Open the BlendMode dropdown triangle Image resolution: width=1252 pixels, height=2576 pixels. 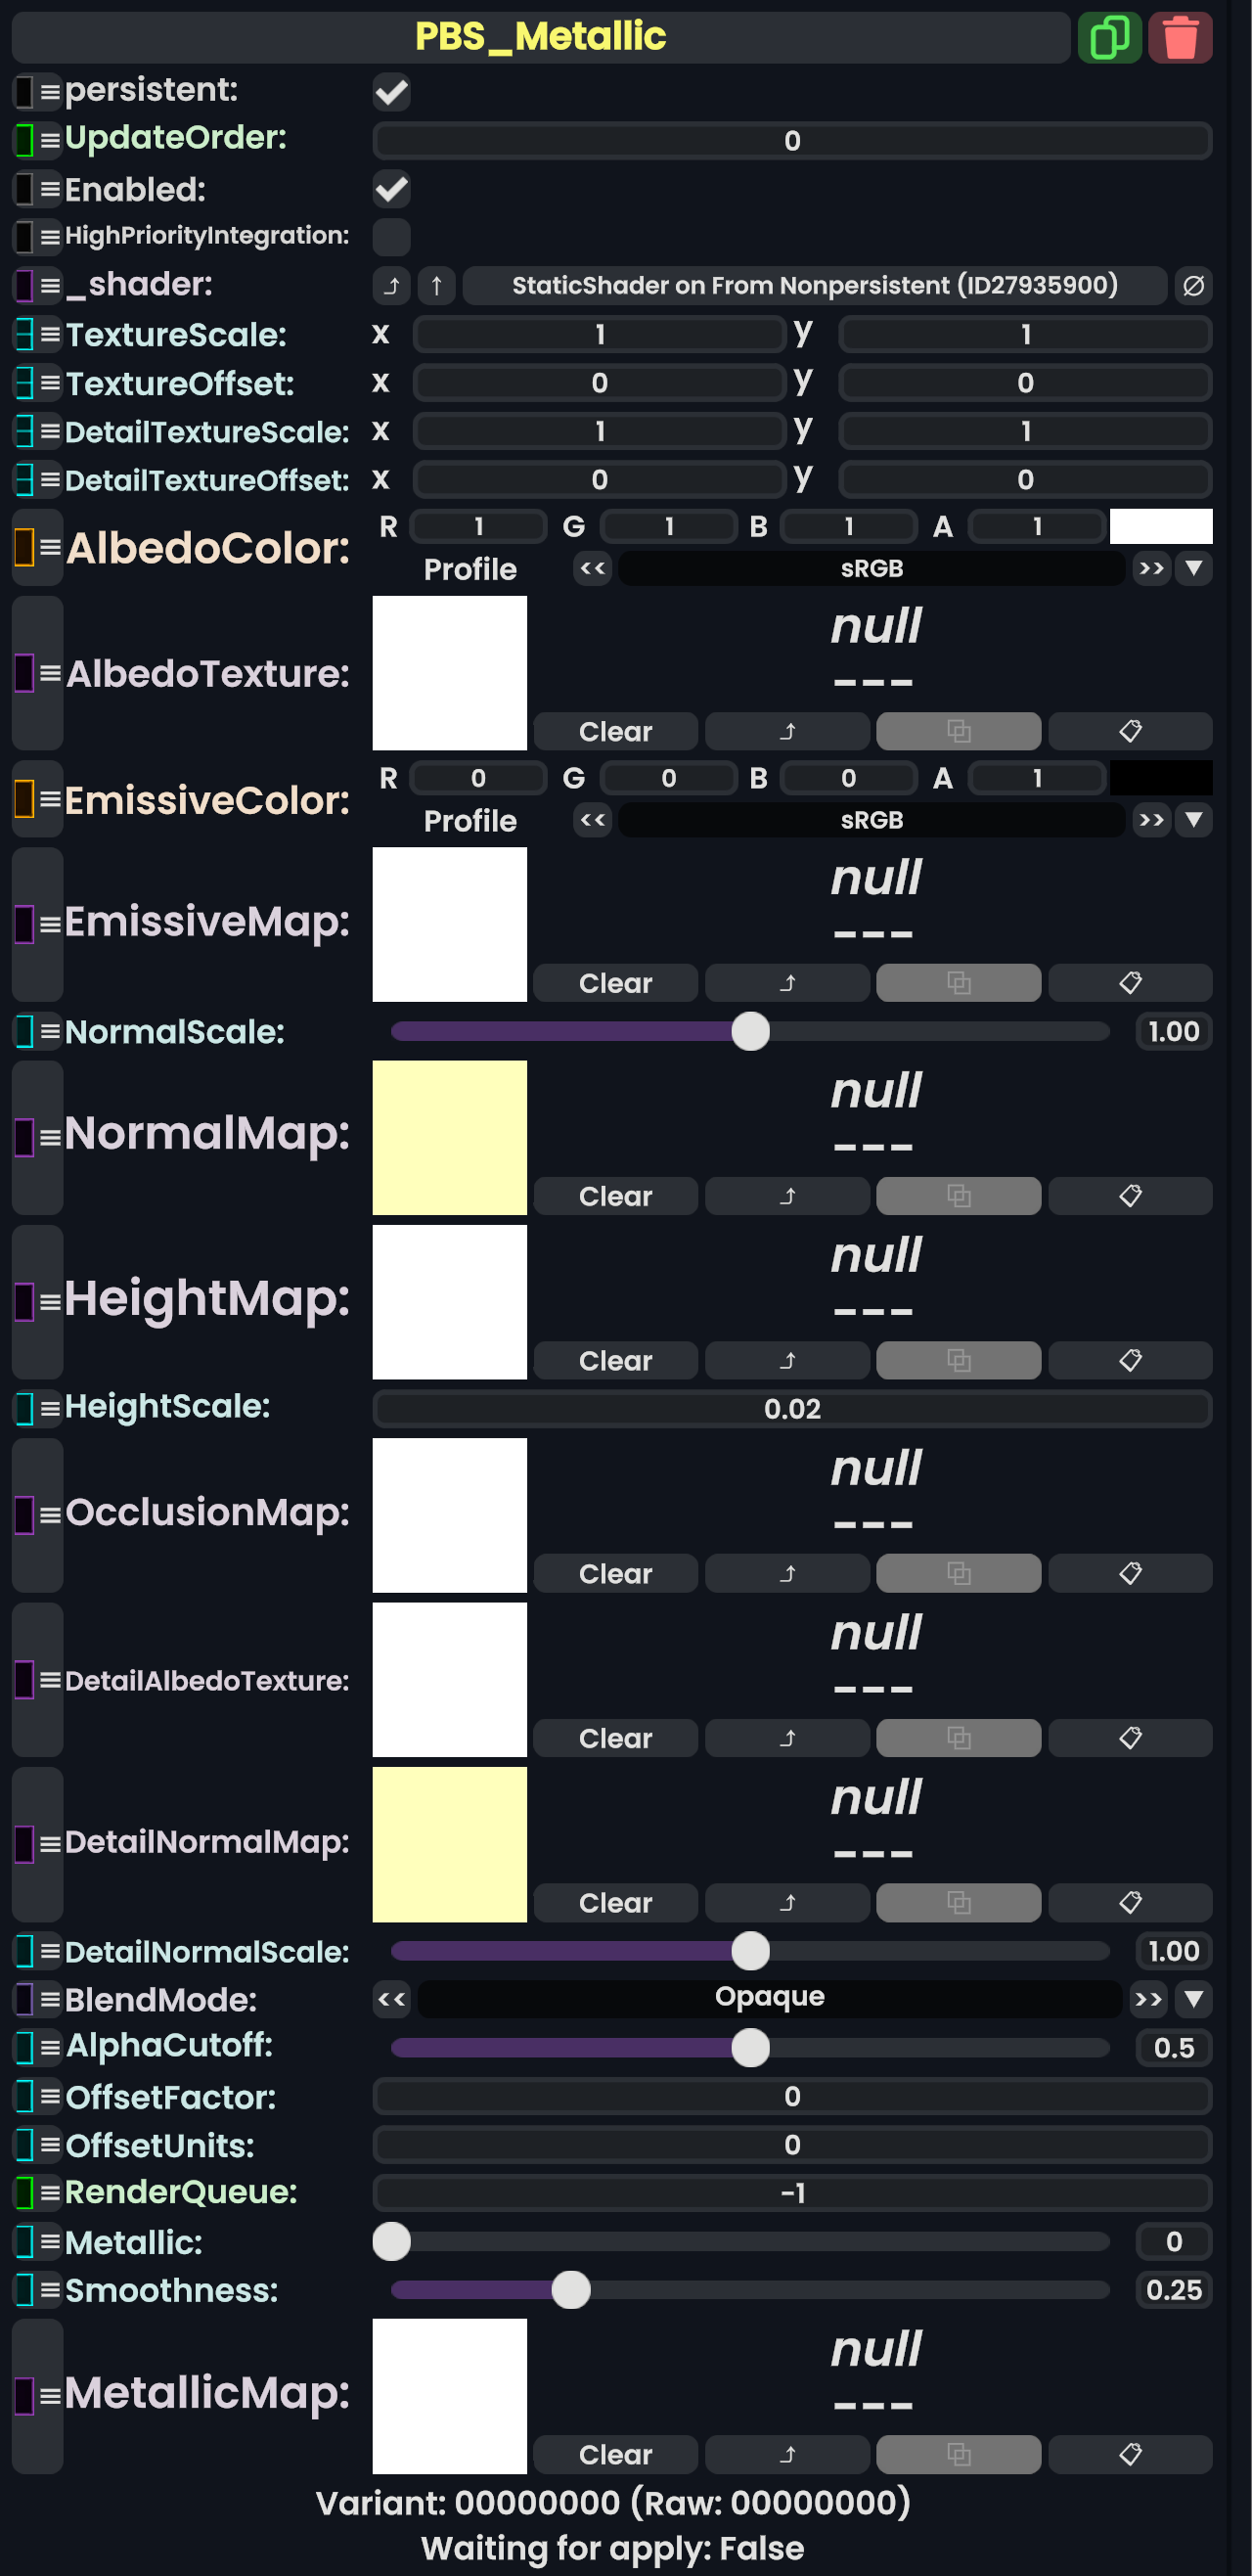[1193, 1999]
